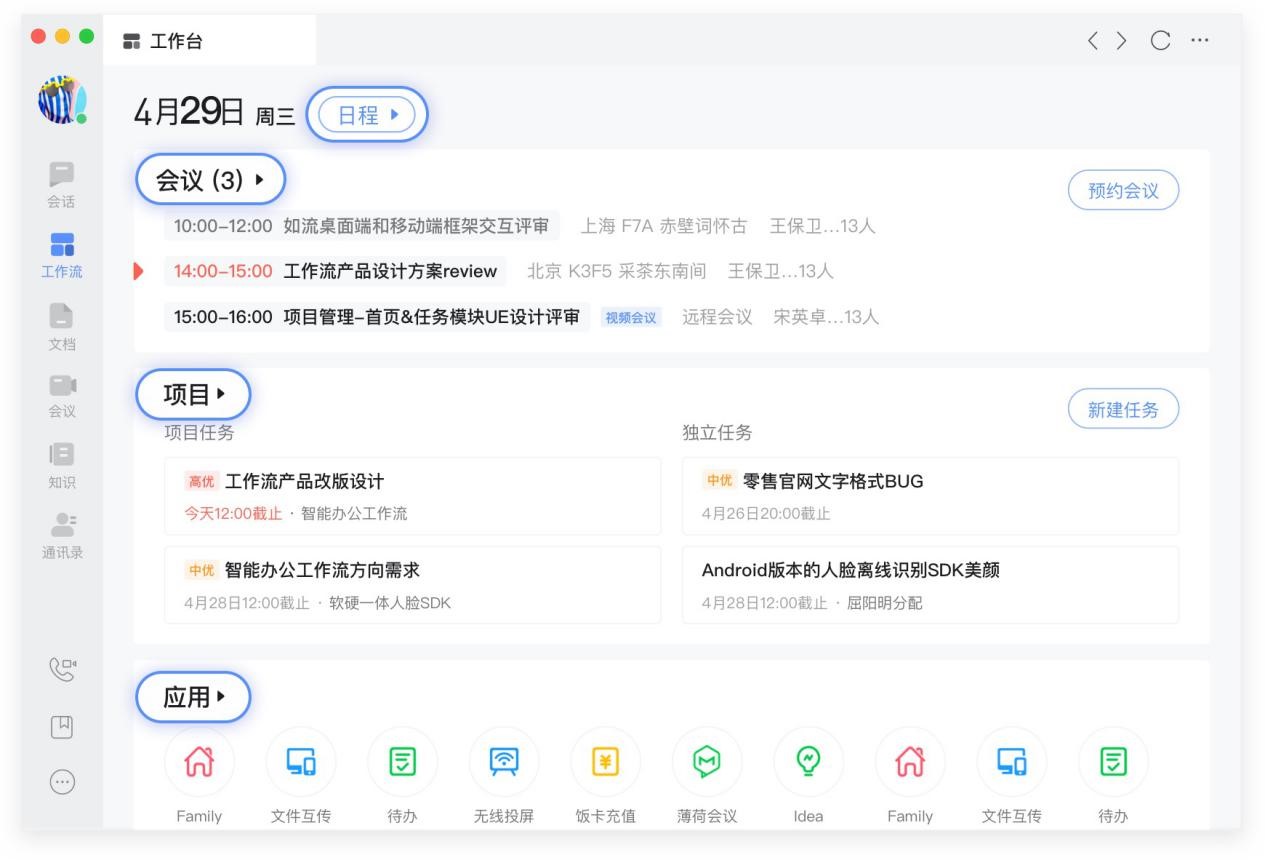Open the 饭卡充值 app icon

click(605, 763)
